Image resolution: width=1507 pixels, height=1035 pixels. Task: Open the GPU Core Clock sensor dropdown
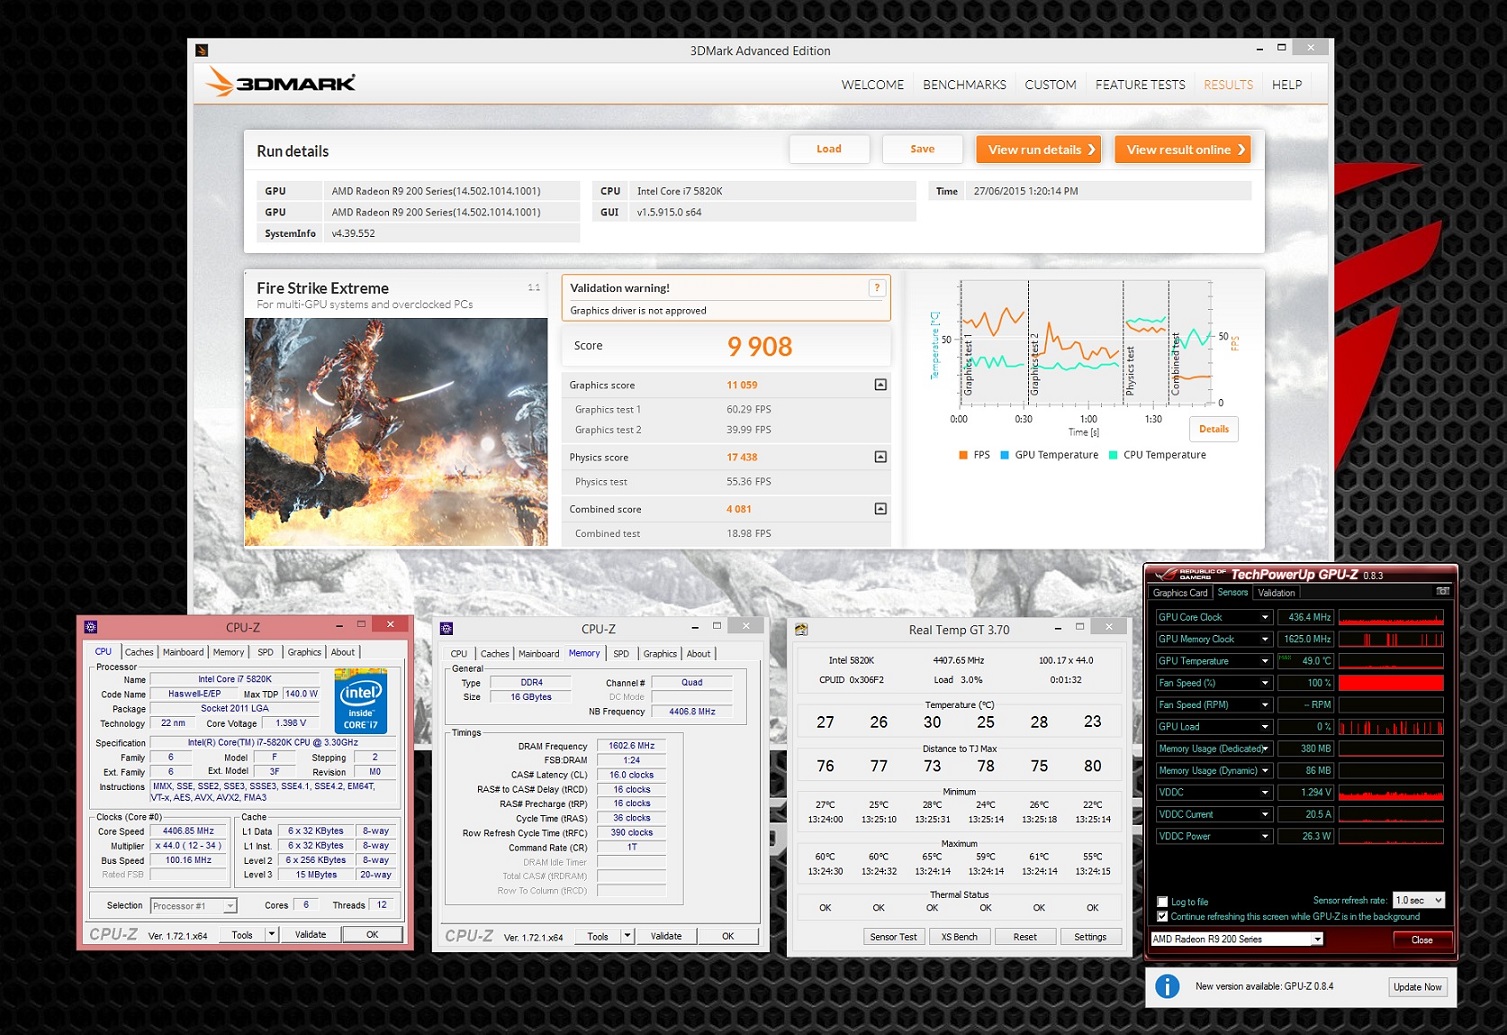coord(1264,617)
